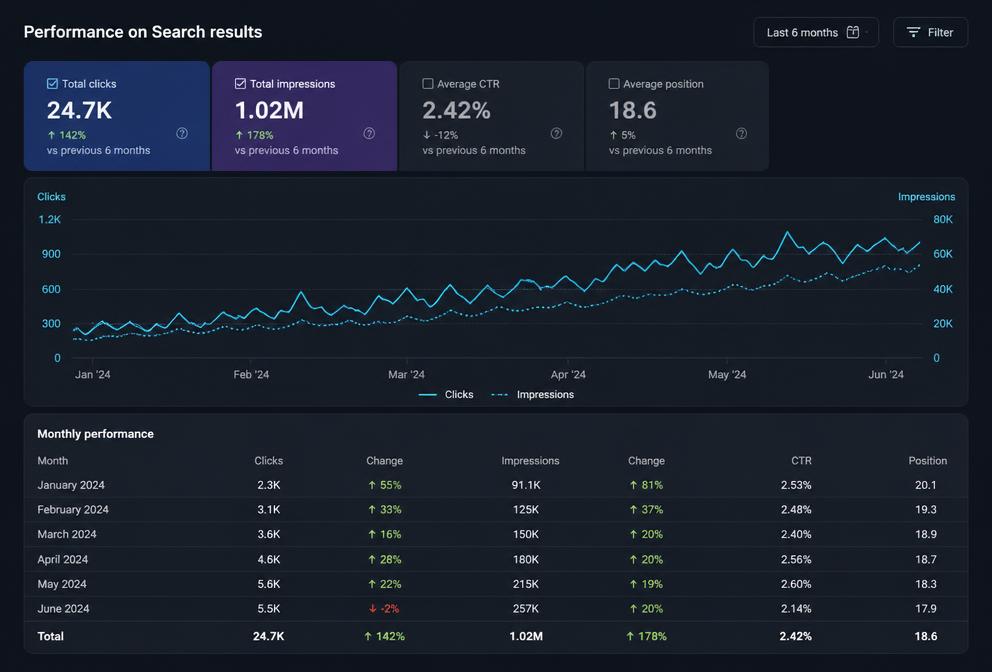Image resolution: width=992 pixels, height=672 pixels.
Task: Open help icon on Average position card
Action: [741, 134]
